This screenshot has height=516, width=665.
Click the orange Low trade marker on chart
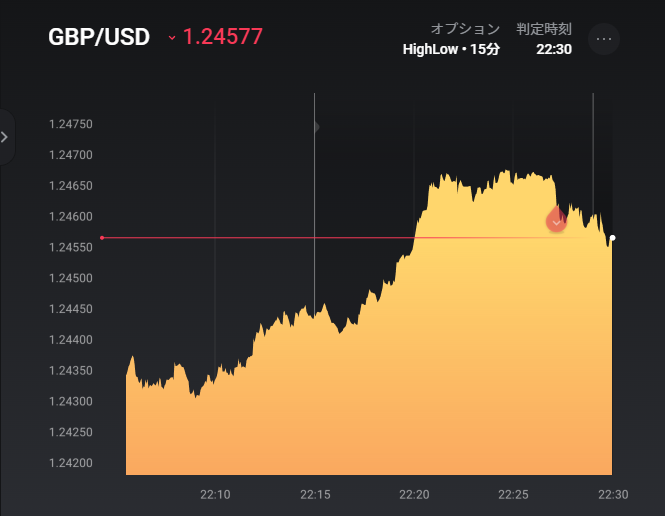[x=556, y=220]
